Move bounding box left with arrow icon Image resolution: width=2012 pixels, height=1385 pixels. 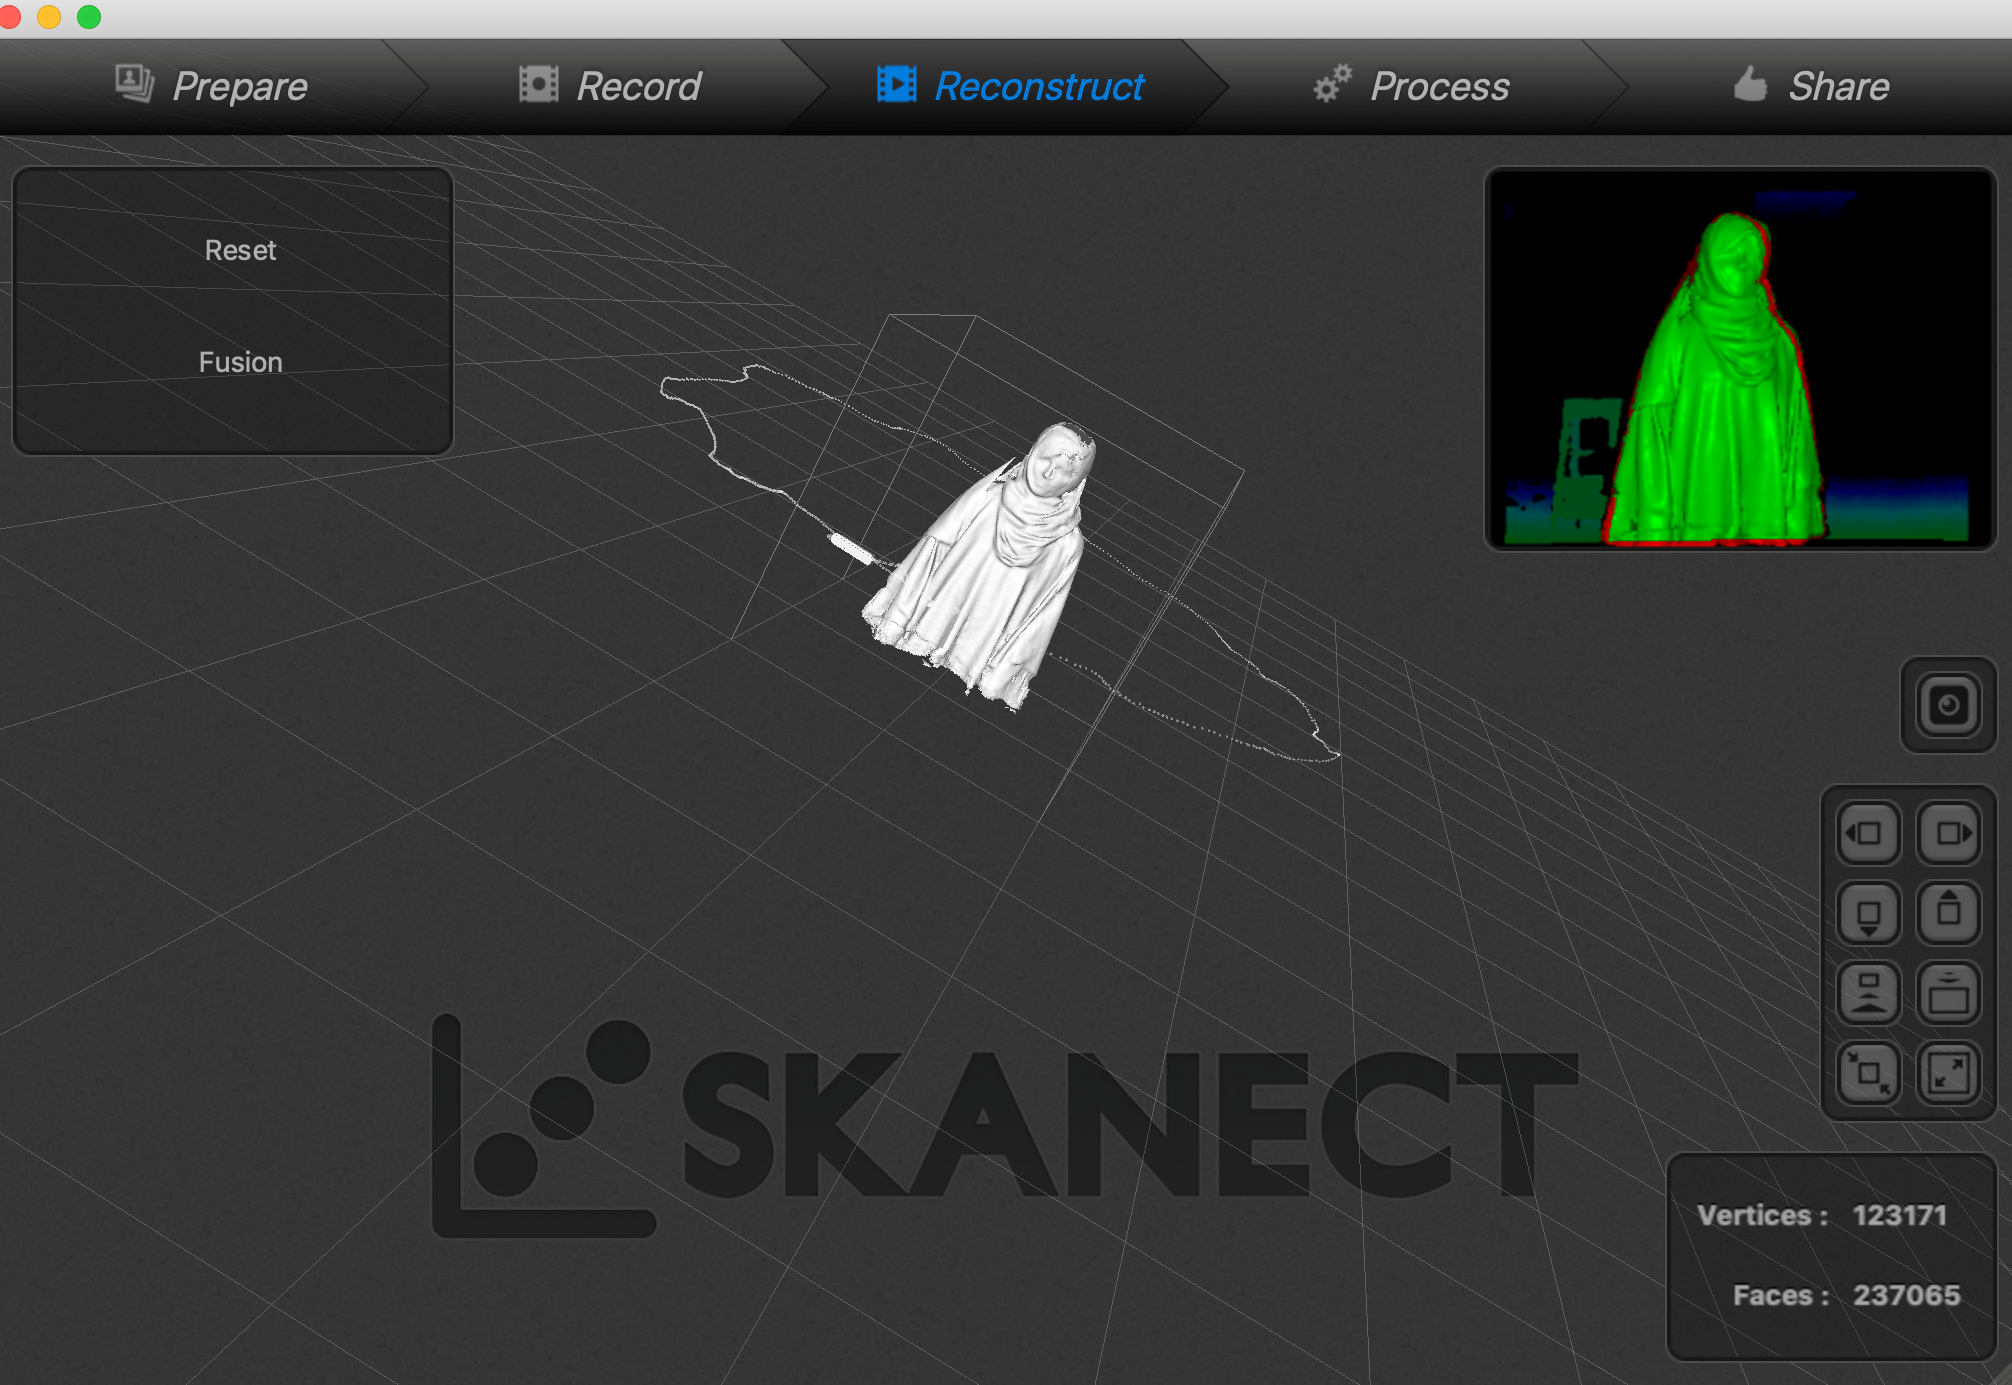coord(1868,833)
